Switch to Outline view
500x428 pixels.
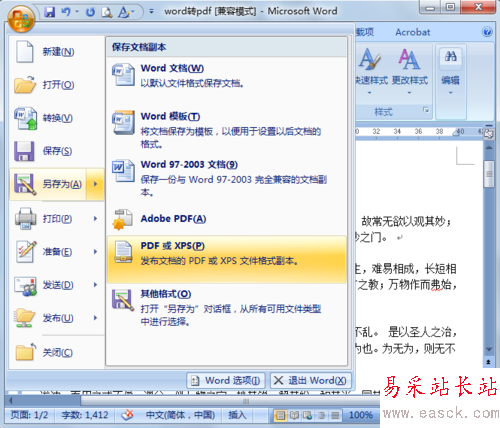coord(321,415)
